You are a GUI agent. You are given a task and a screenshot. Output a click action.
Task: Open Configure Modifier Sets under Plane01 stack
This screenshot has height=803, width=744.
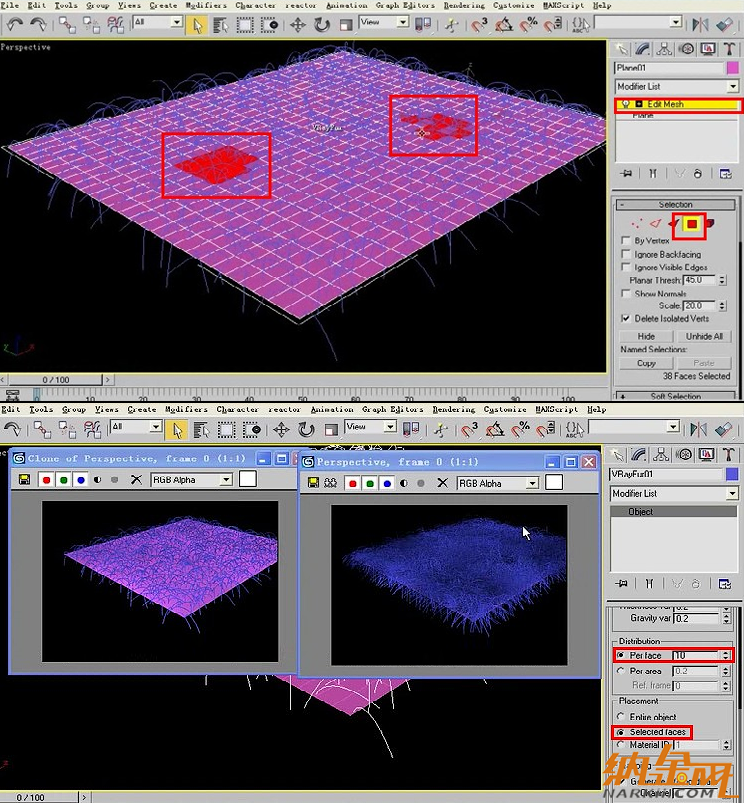click(x=725, y=174)
